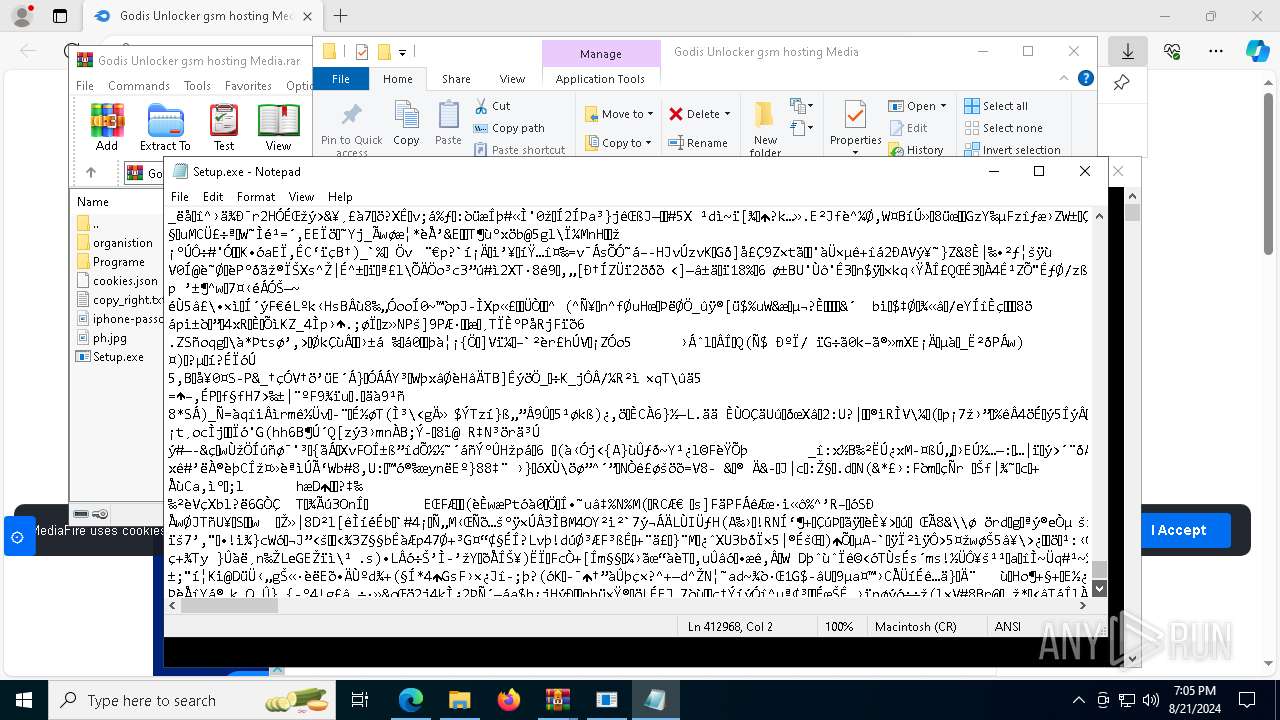Open the Application Tools ribbon tab
The image size is (1280, 720).
coord(601,79)
